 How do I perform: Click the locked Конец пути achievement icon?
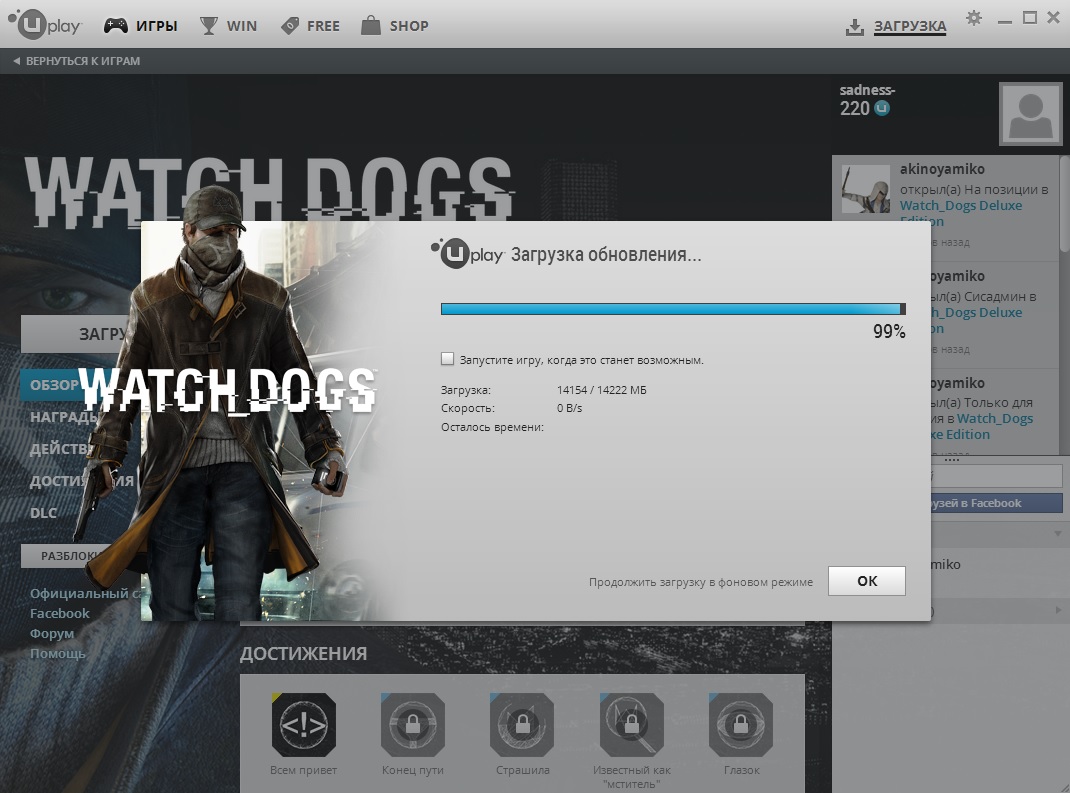click(x=413, y=725)
